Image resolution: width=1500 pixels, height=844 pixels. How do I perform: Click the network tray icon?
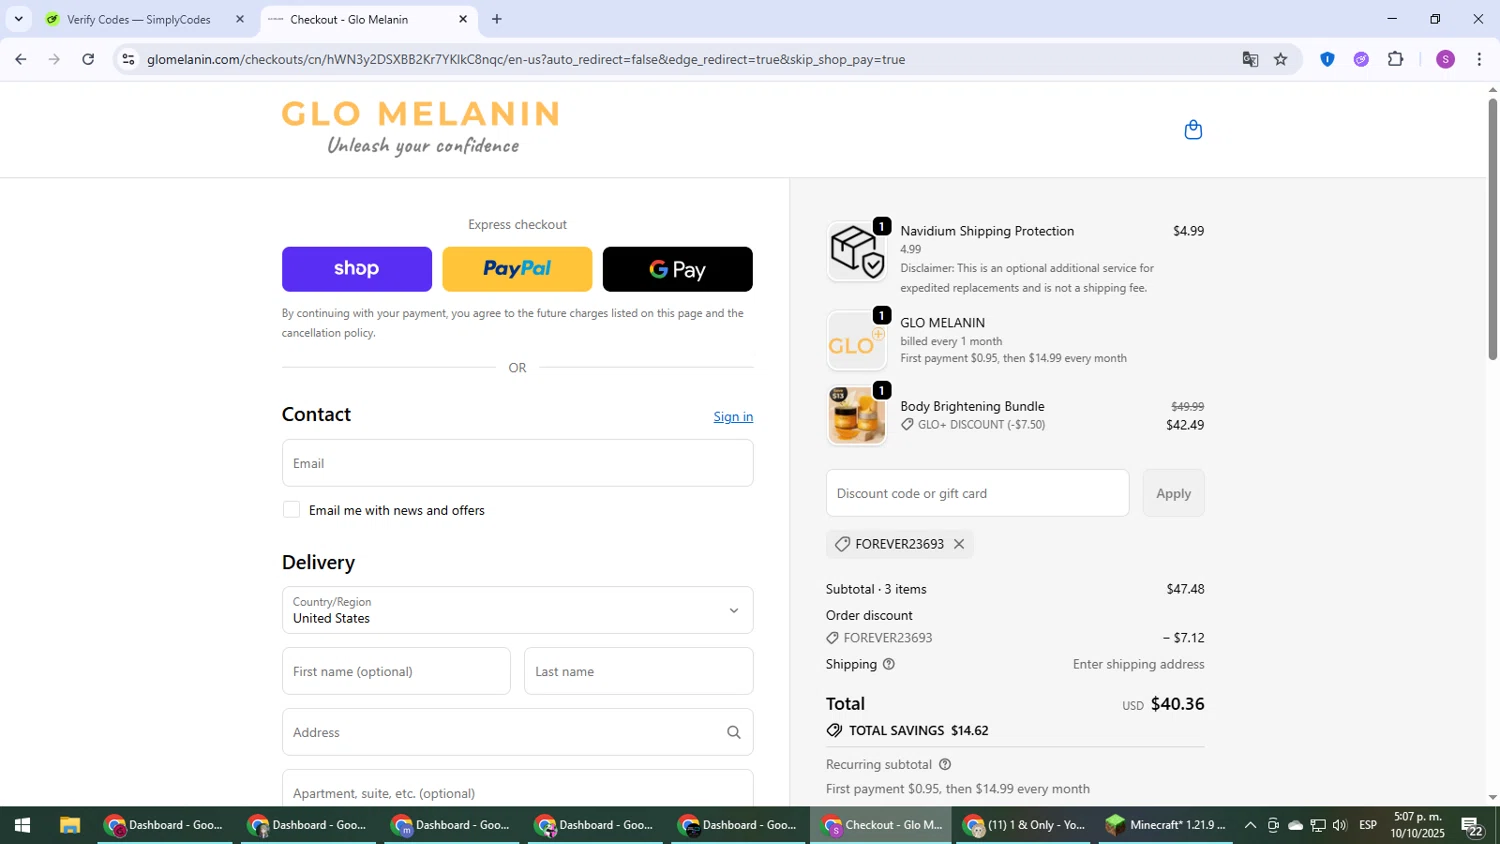(1318, 826)
